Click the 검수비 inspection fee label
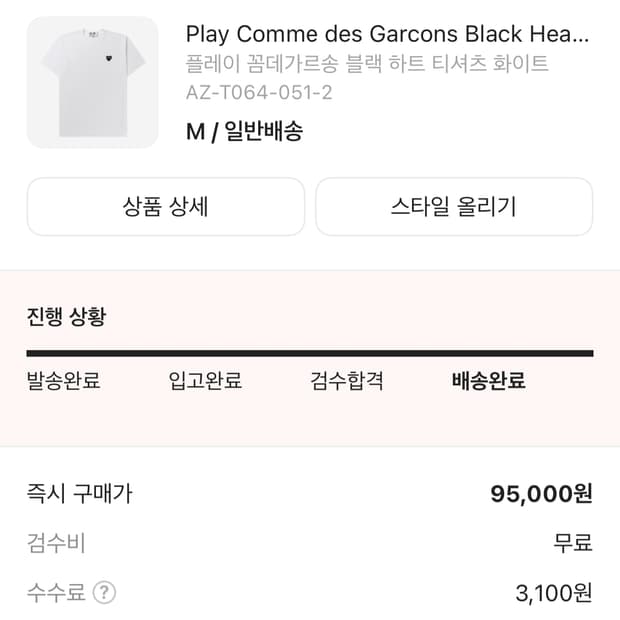Screen dimensions: 620x620 tap(56, 543)
